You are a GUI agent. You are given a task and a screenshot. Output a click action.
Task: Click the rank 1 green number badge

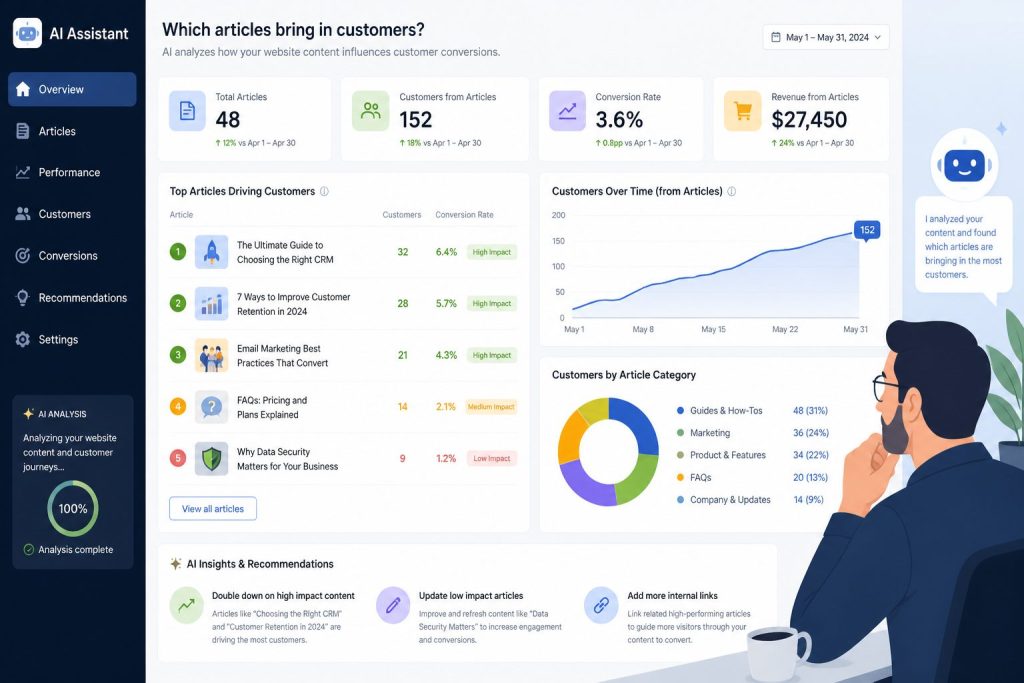[178, 251]
